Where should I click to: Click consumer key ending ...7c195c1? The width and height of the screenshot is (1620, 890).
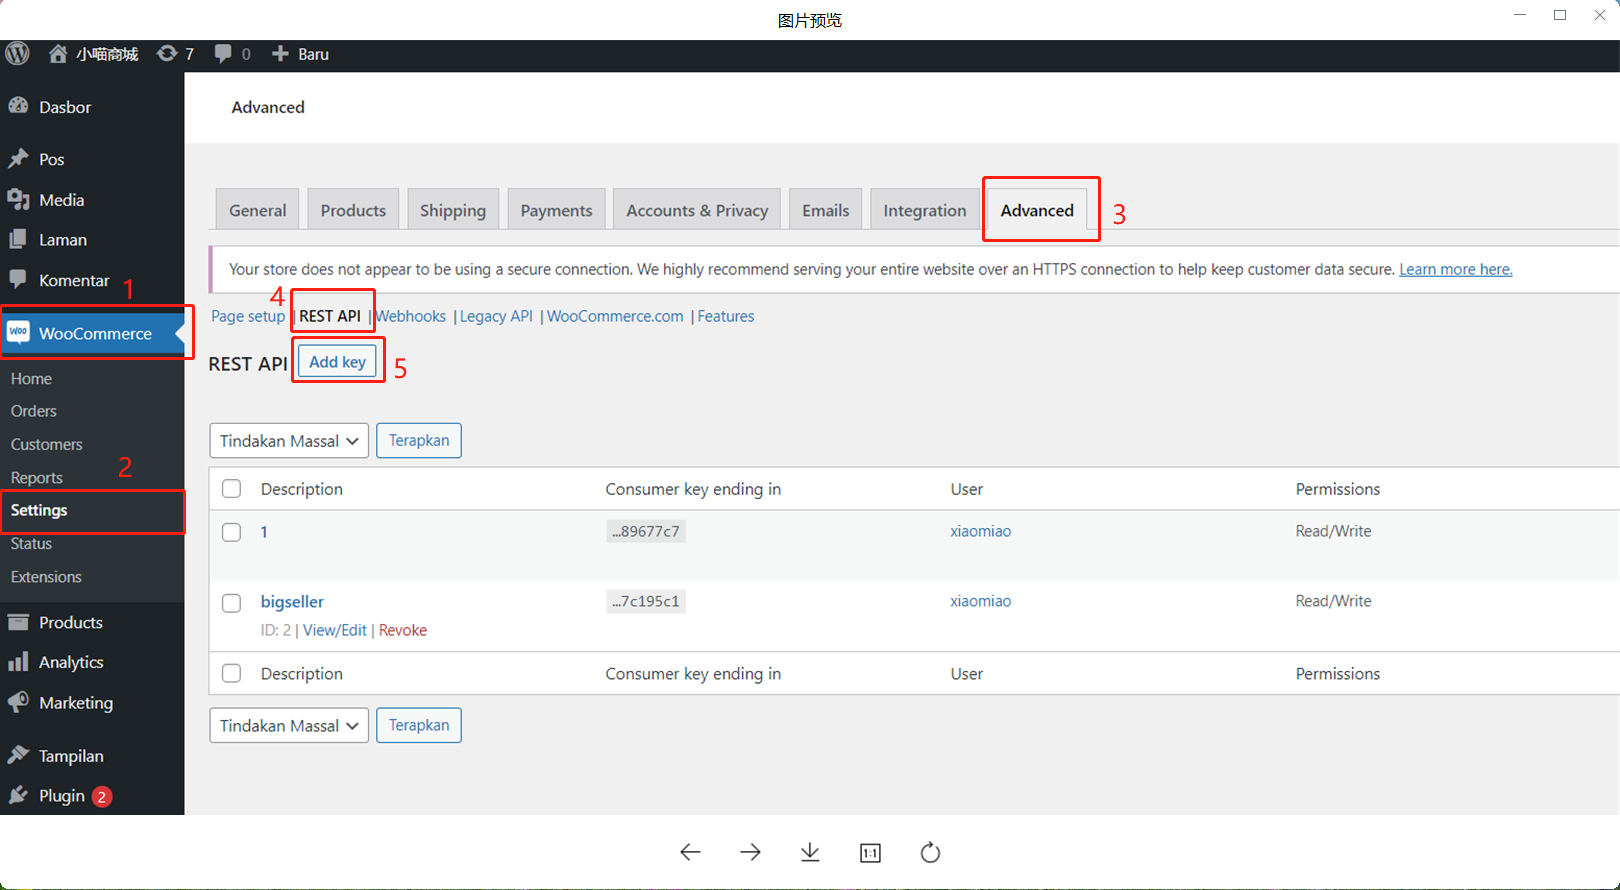[646, 601]
